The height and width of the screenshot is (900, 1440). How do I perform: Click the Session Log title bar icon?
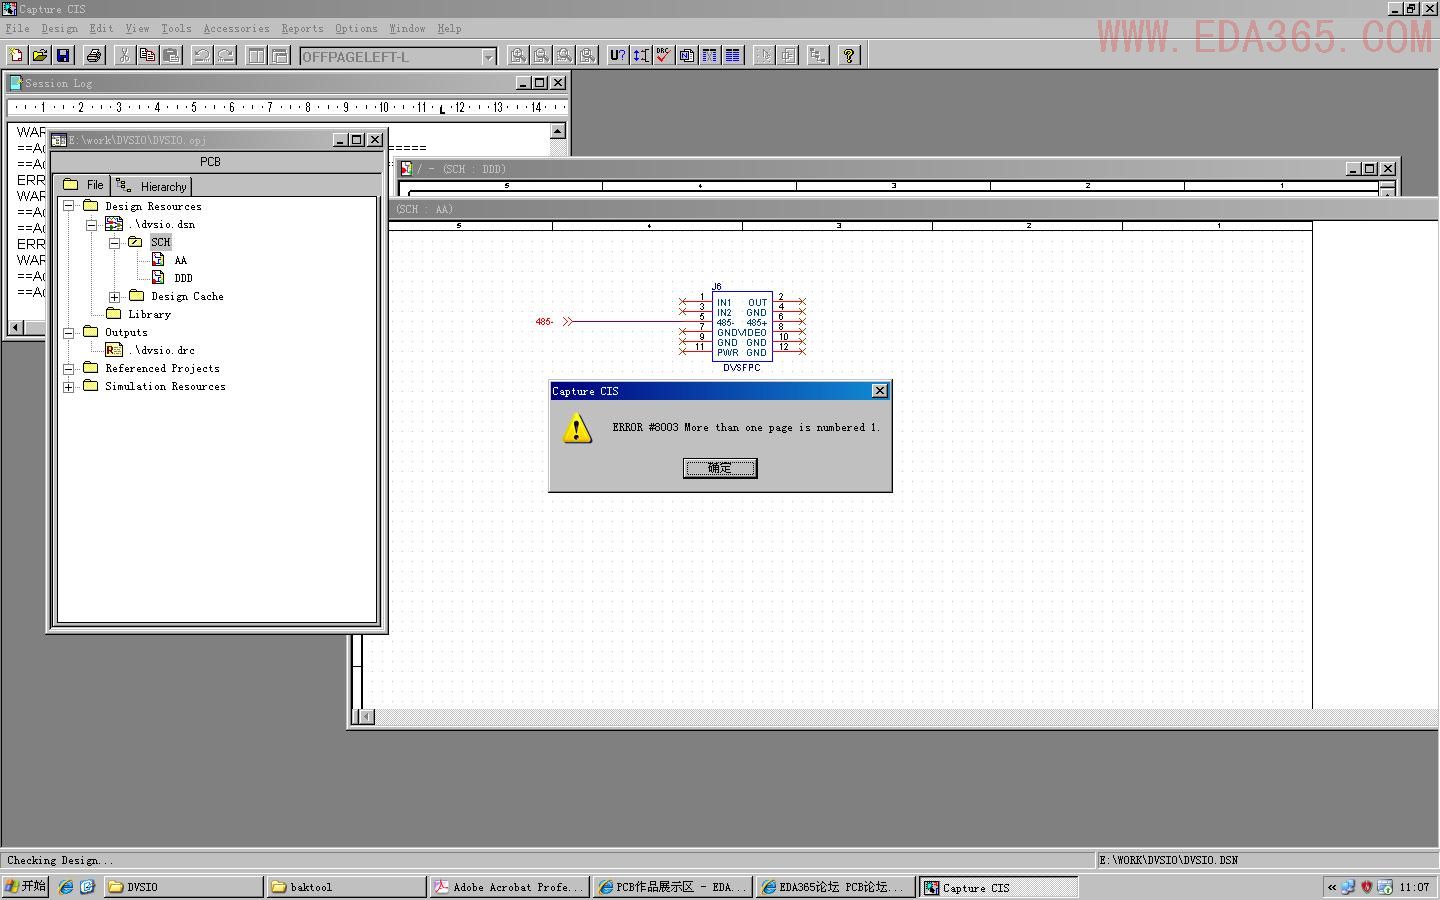(16, 83)
